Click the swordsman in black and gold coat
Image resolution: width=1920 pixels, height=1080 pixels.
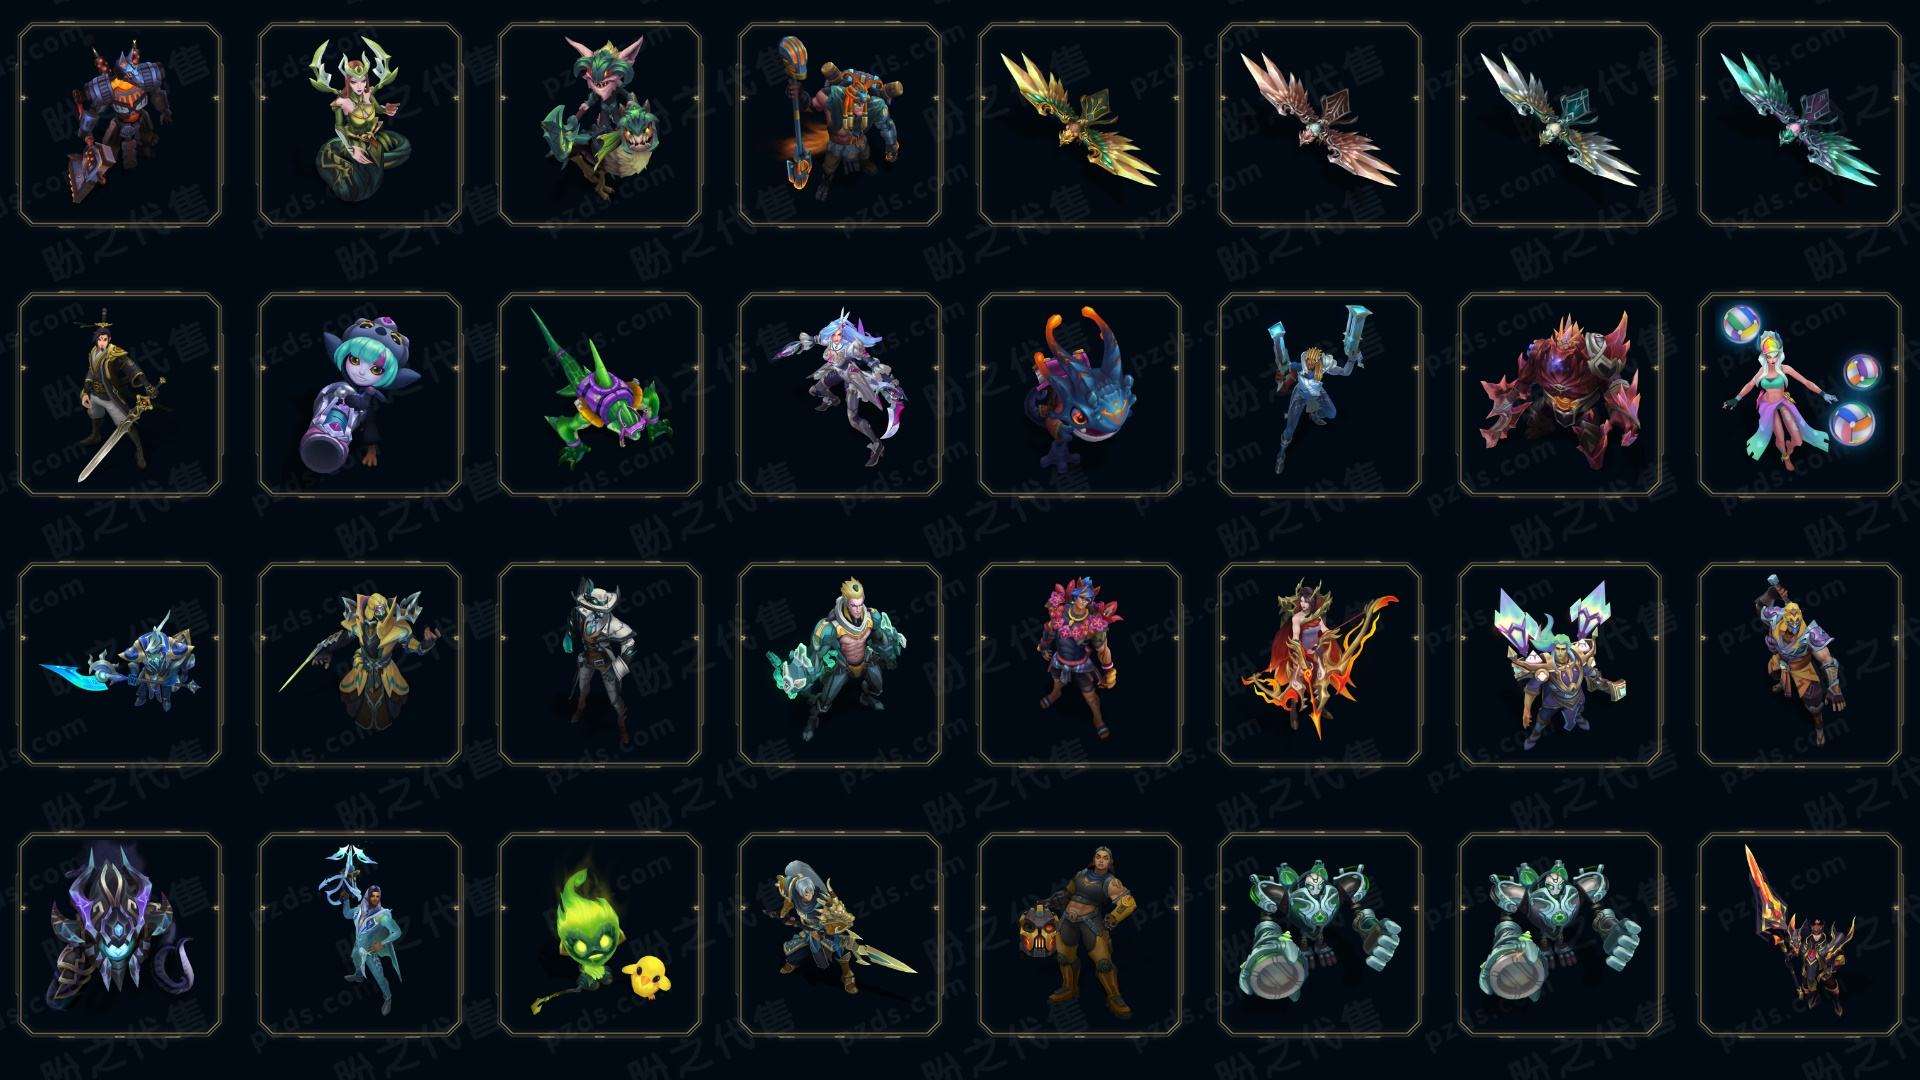pyautogui.click(x=120, y=394)
